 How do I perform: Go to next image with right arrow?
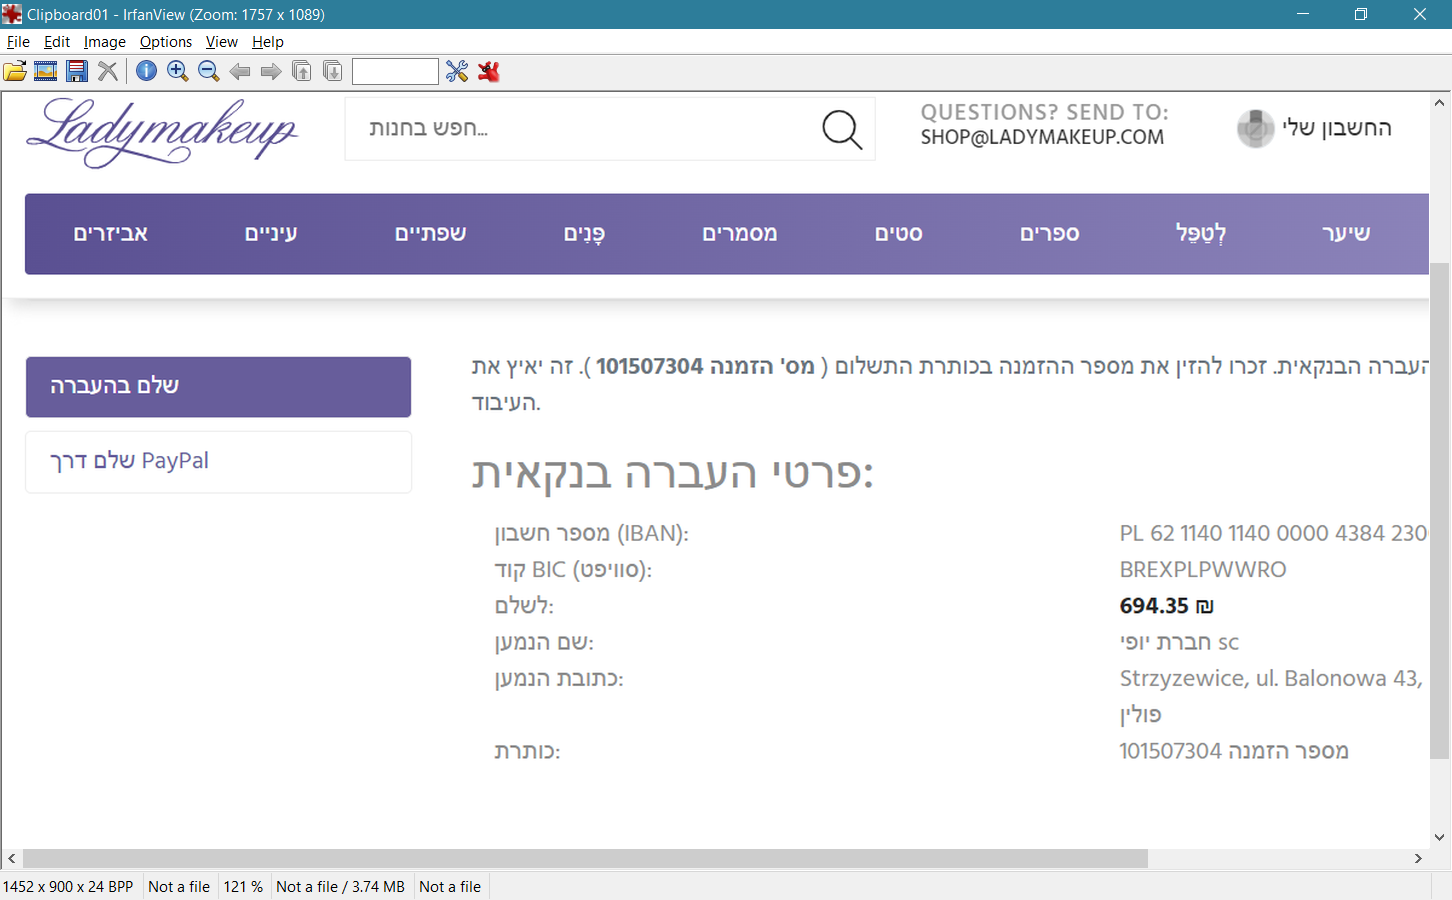tap(271, 71)
